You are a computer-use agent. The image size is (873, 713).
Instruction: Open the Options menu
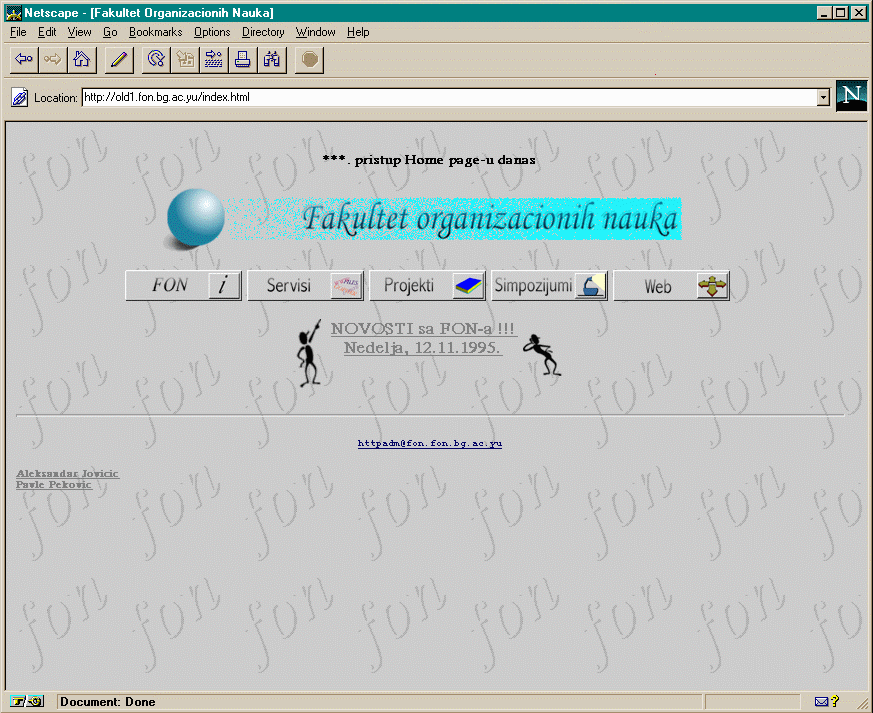click(212, 32)
